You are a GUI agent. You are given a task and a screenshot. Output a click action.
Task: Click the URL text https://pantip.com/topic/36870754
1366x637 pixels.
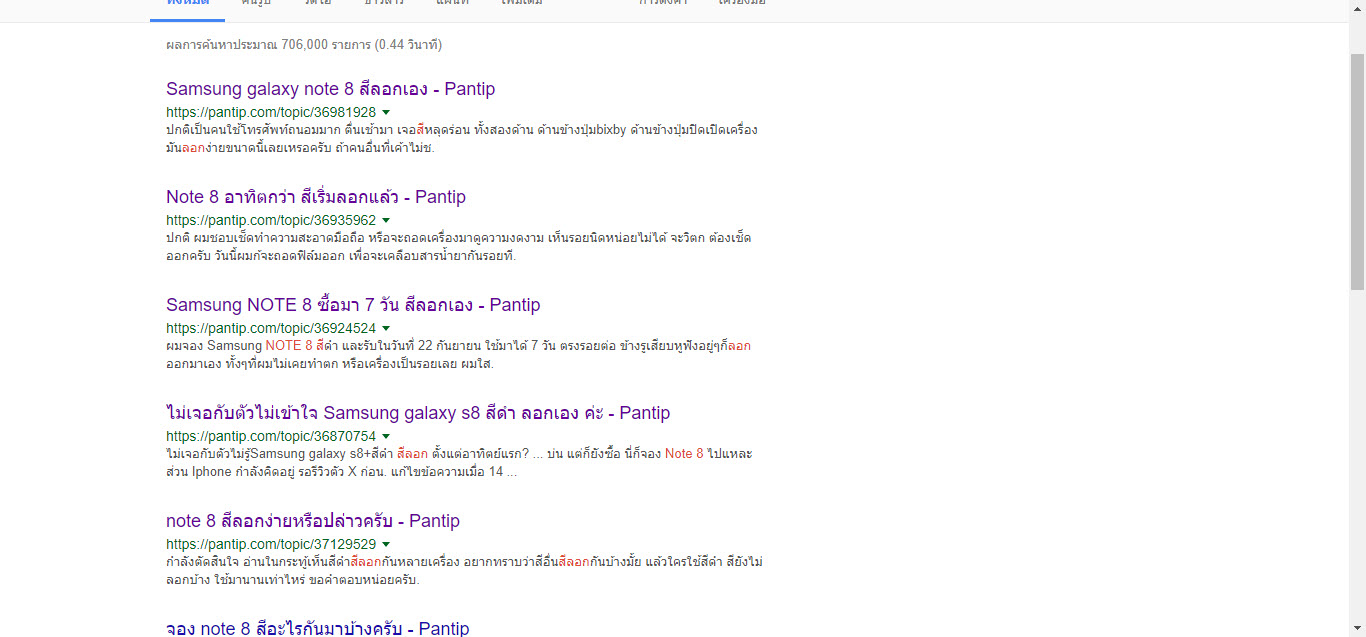(271, 437)
